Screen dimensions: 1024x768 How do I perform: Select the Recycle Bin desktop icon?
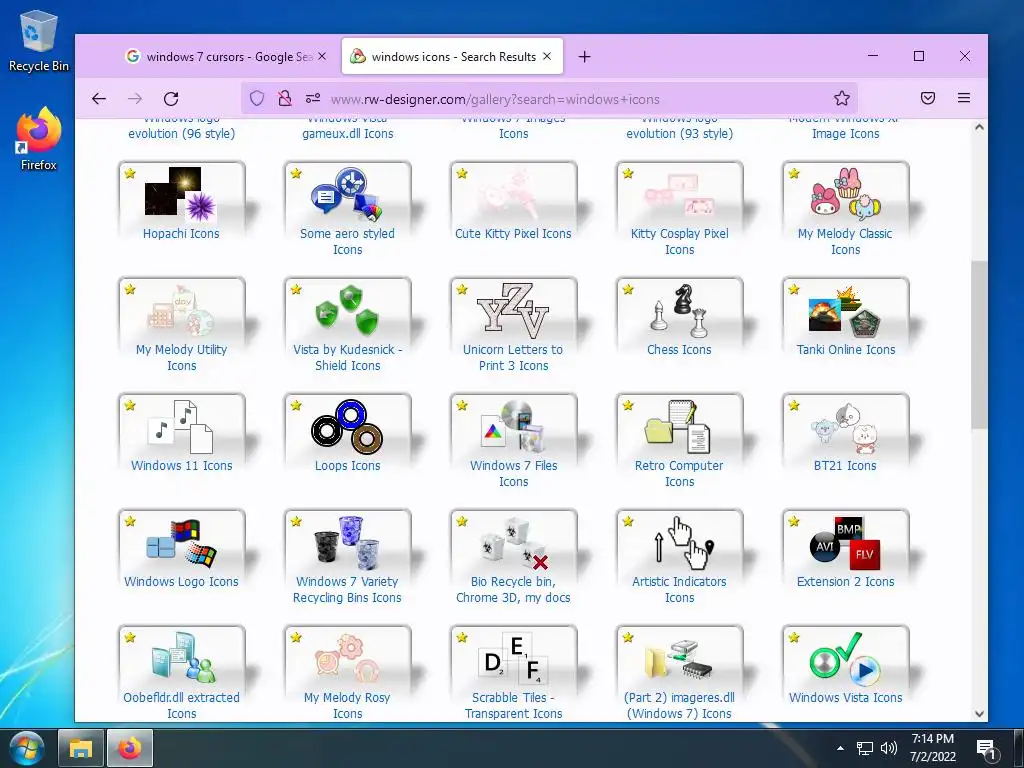[38, 40]
